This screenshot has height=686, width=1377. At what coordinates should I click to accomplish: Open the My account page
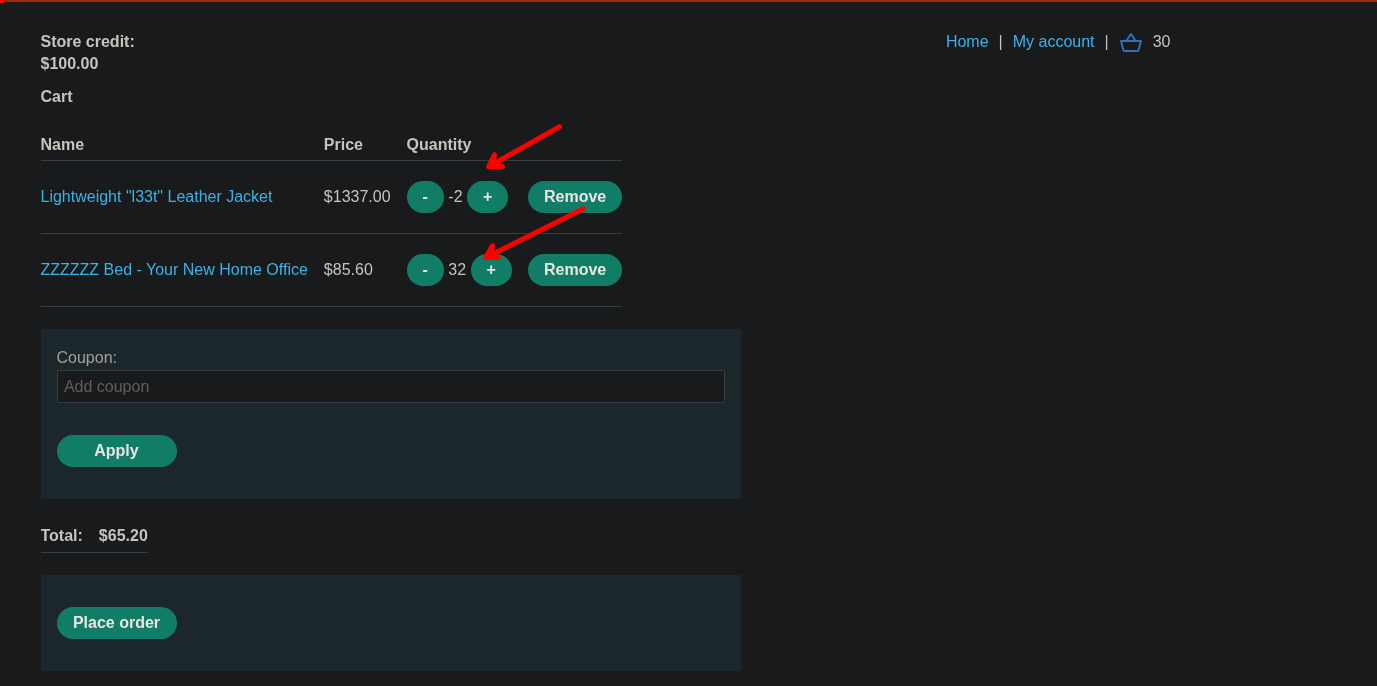tap(1053, 42)
